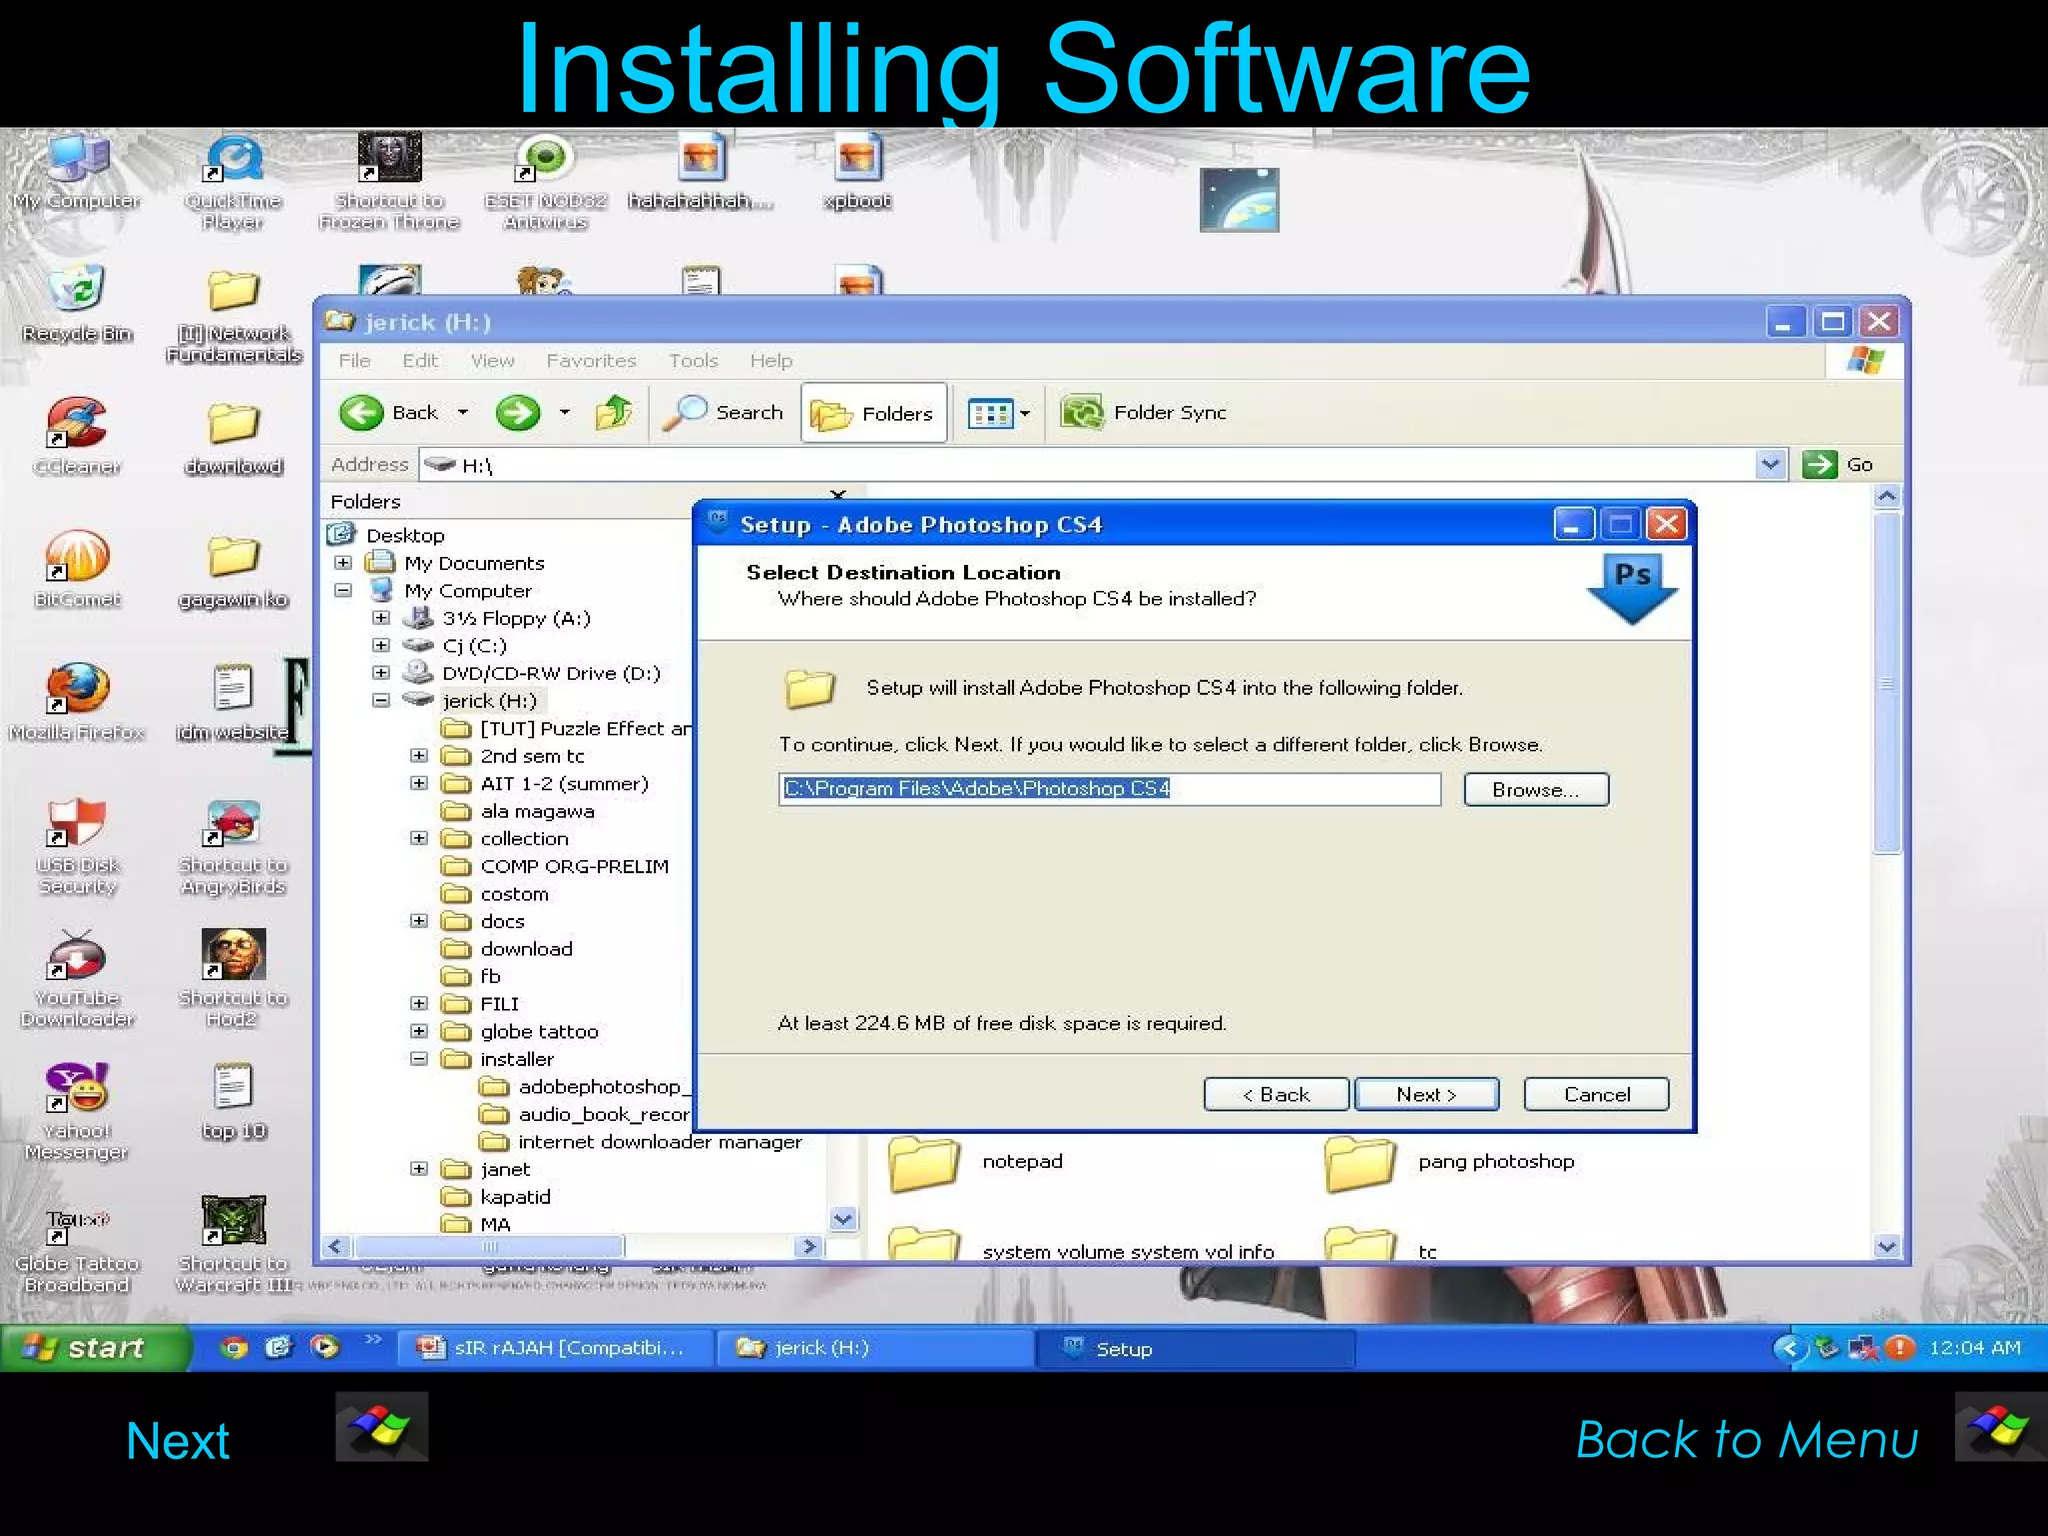
Task: Open the Address bar dropdown arrow
Action: 1770,464
